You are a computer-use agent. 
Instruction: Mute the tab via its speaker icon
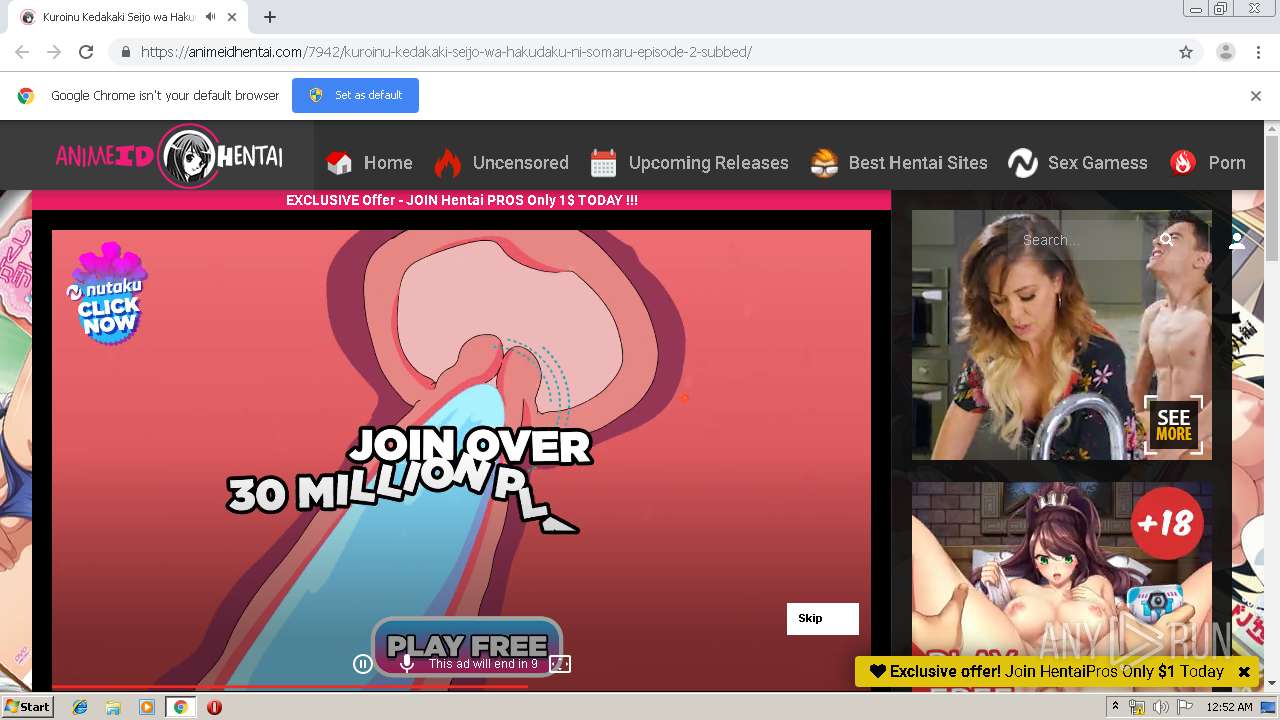click(x=211, y=17)
